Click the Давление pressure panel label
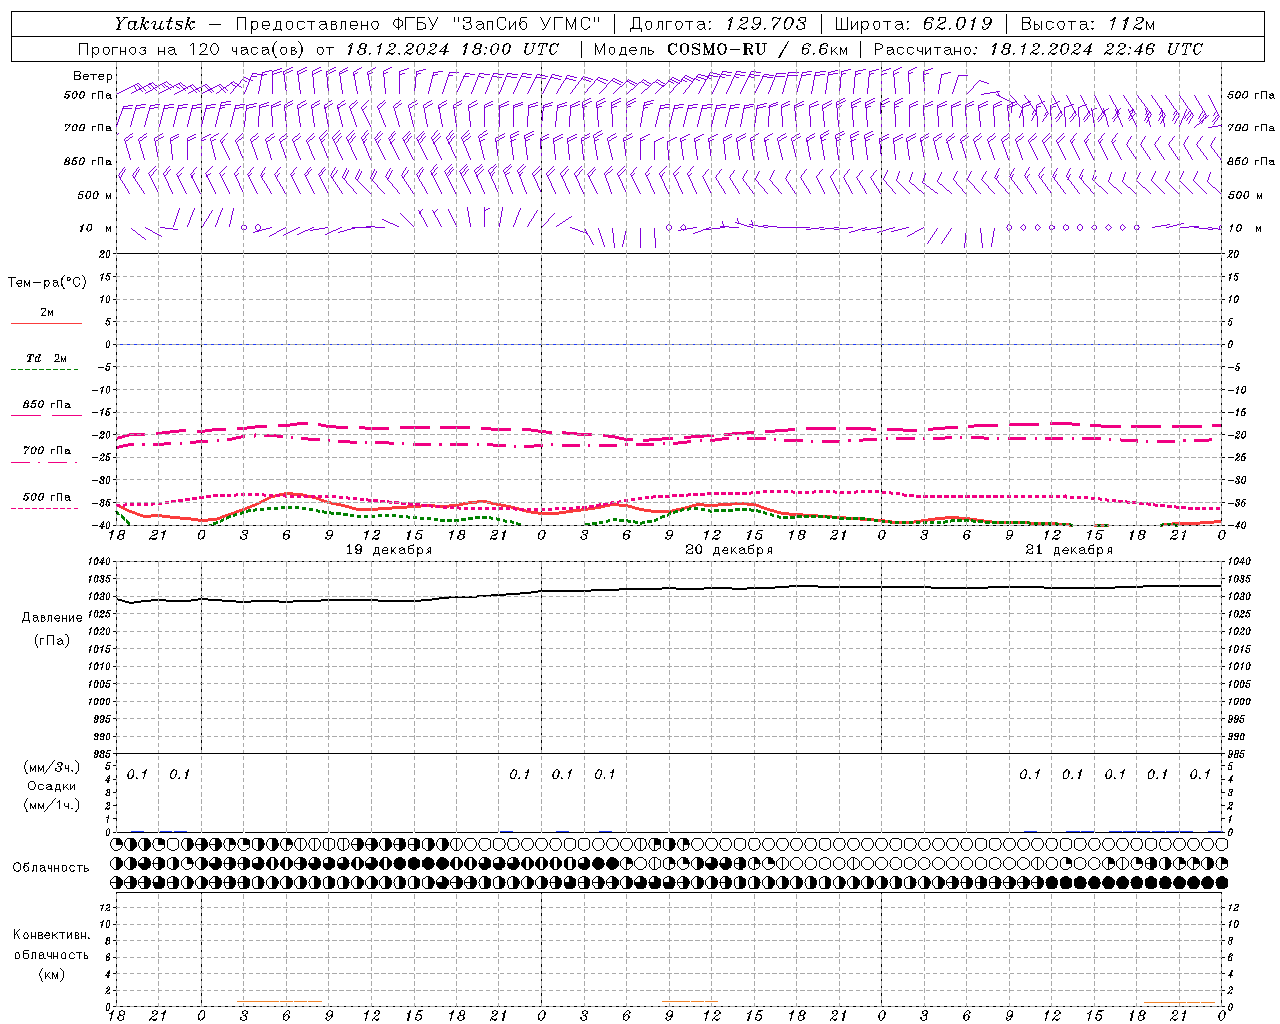This screenshot has height=1024, width=1280. pos(52,617)
